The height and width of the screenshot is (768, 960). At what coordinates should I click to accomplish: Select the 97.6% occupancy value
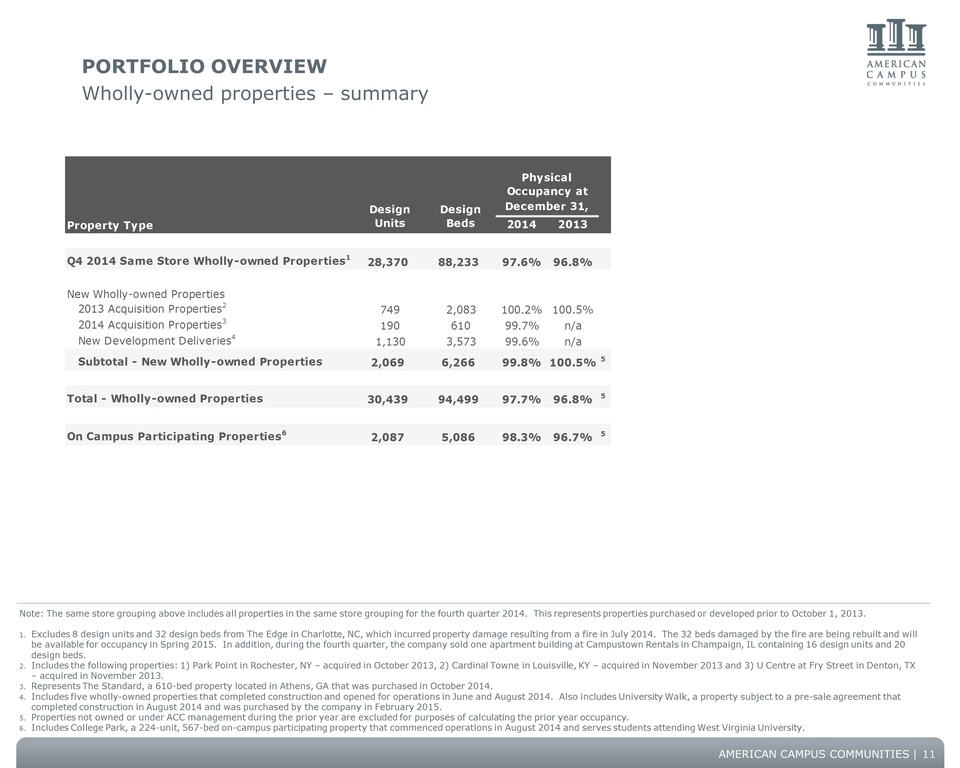(x=521, y=262)
